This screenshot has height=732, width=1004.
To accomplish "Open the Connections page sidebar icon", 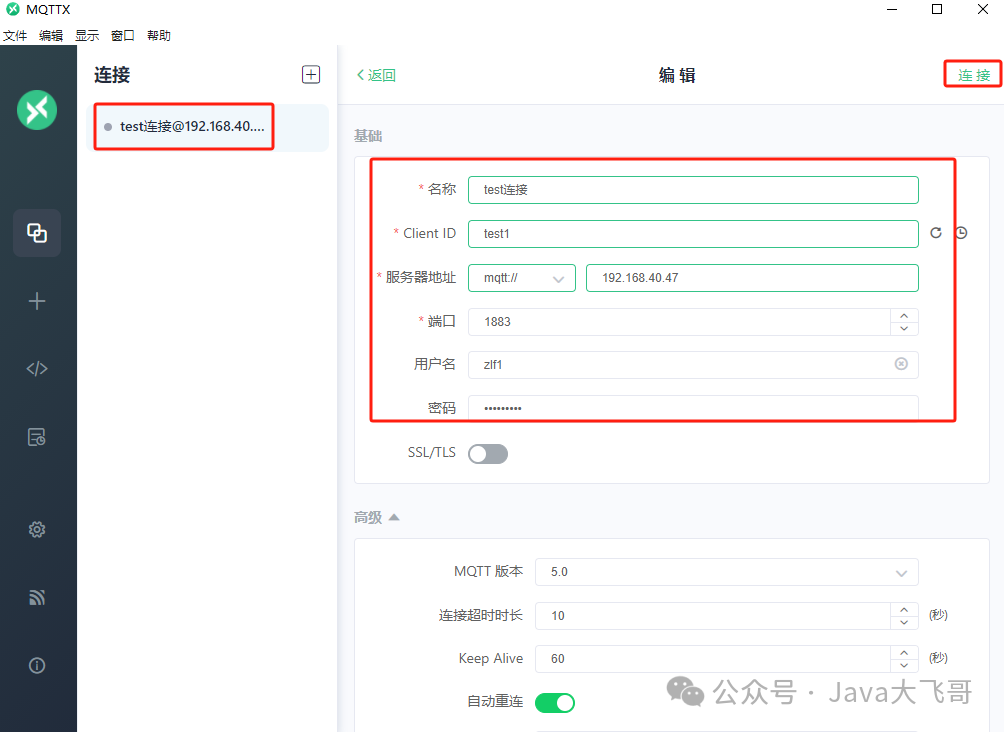I will pyautogui.click(x=37, y=232).
